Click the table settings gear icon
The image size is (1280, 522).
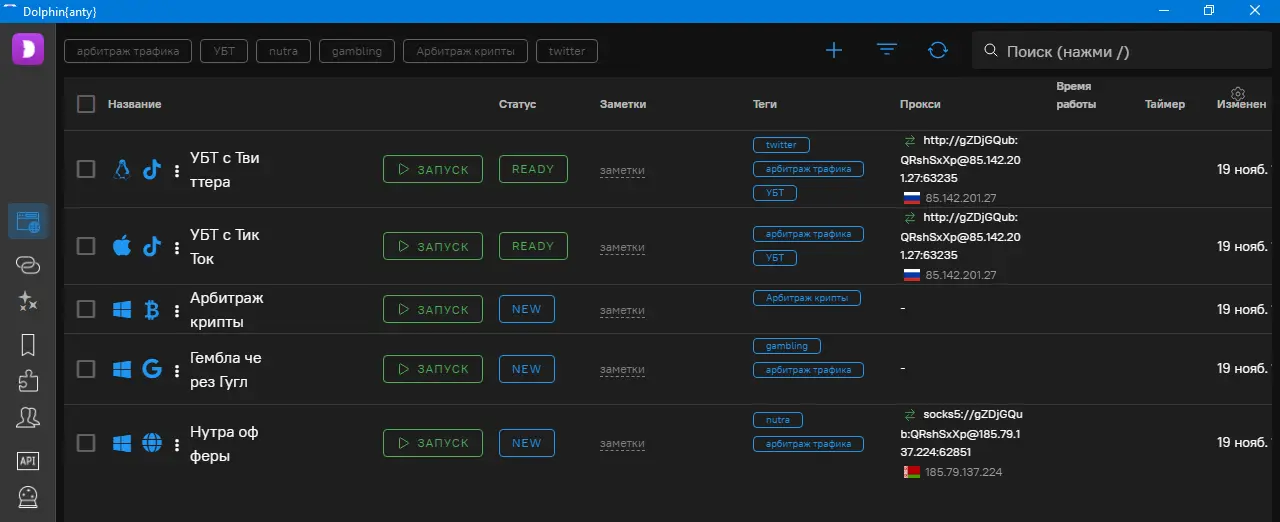click(1238, 93)
